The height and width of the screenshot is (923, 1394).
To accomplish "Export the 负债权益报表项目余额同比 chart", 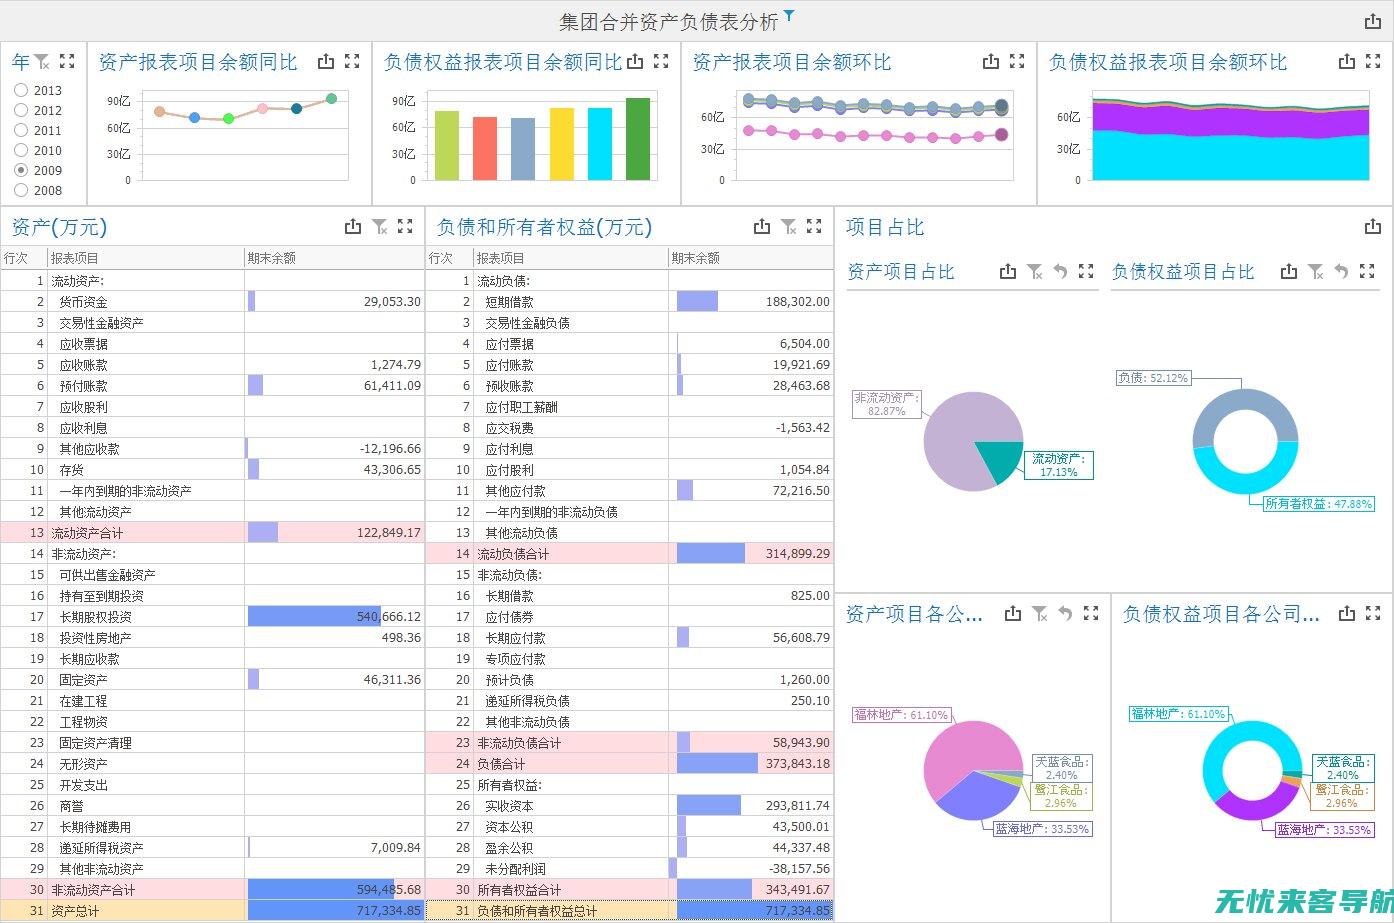I will click(x=635, y=61).
